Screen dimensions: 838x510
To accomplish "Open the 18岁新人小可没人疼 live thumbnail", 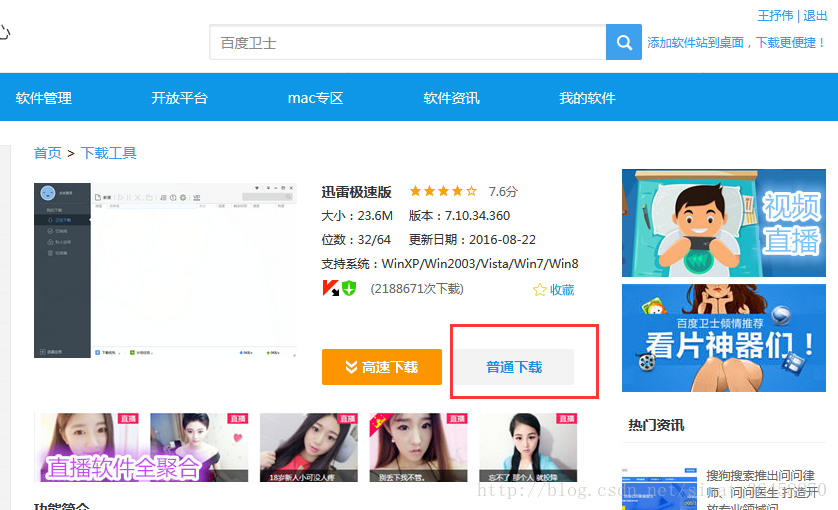I will click(x=309, y=447).
